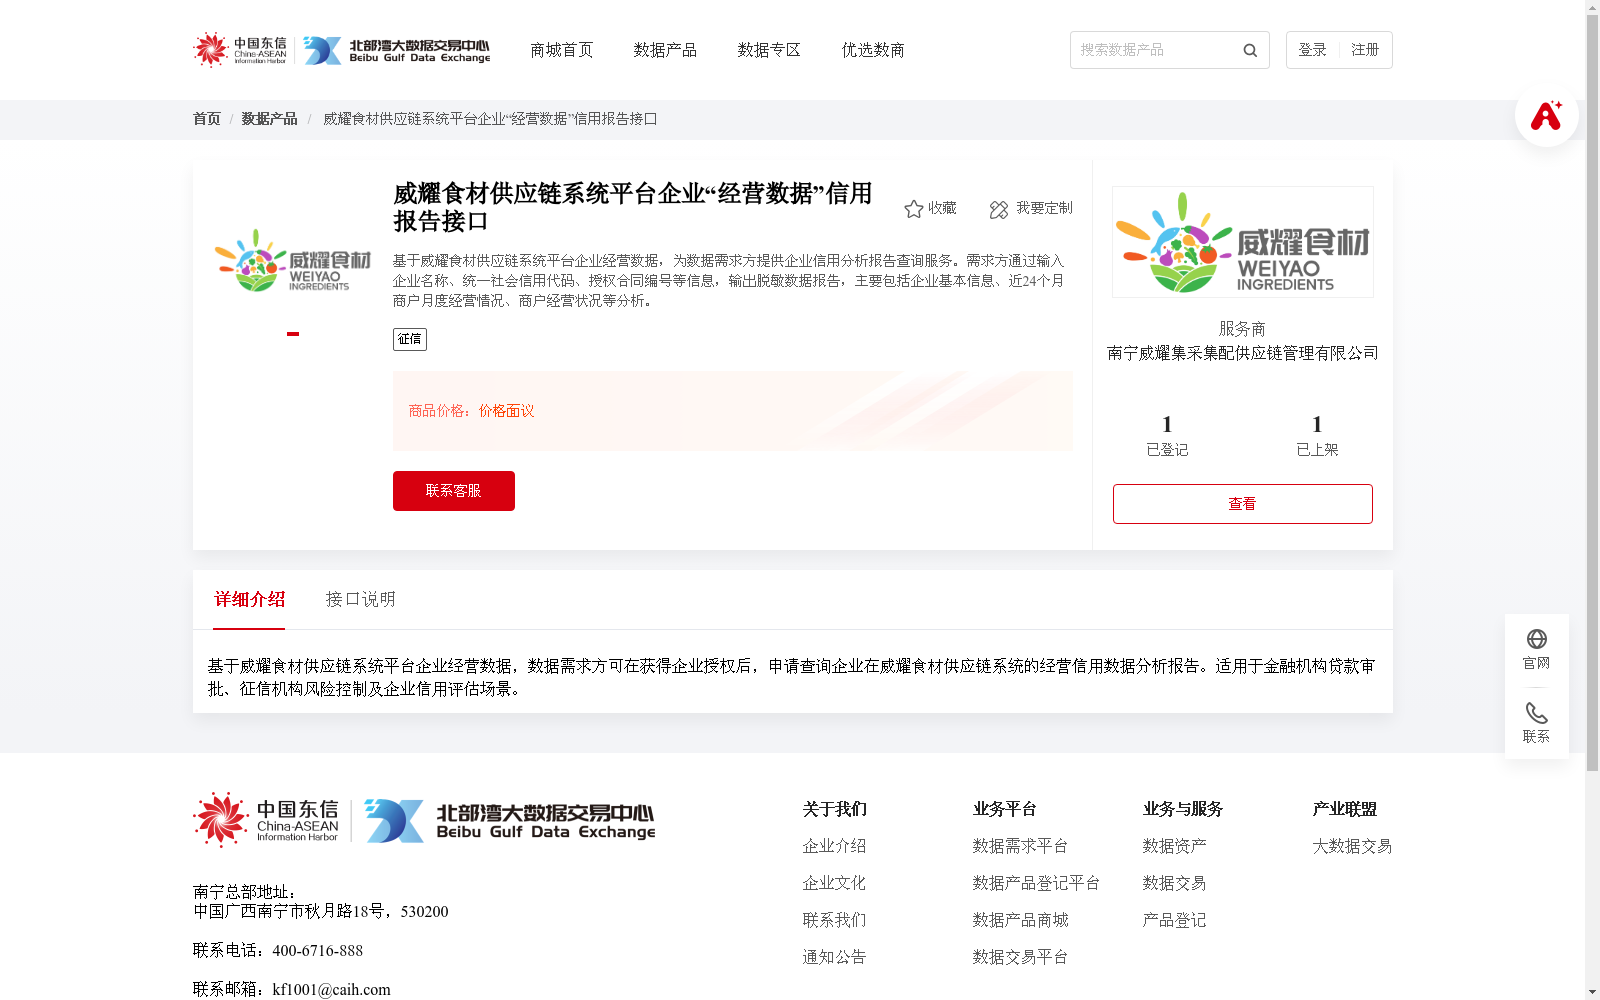Click the footer email kf1001@caih.com
The width and height of the screenshot is (1600, 1000).
[x=331, y=990]
